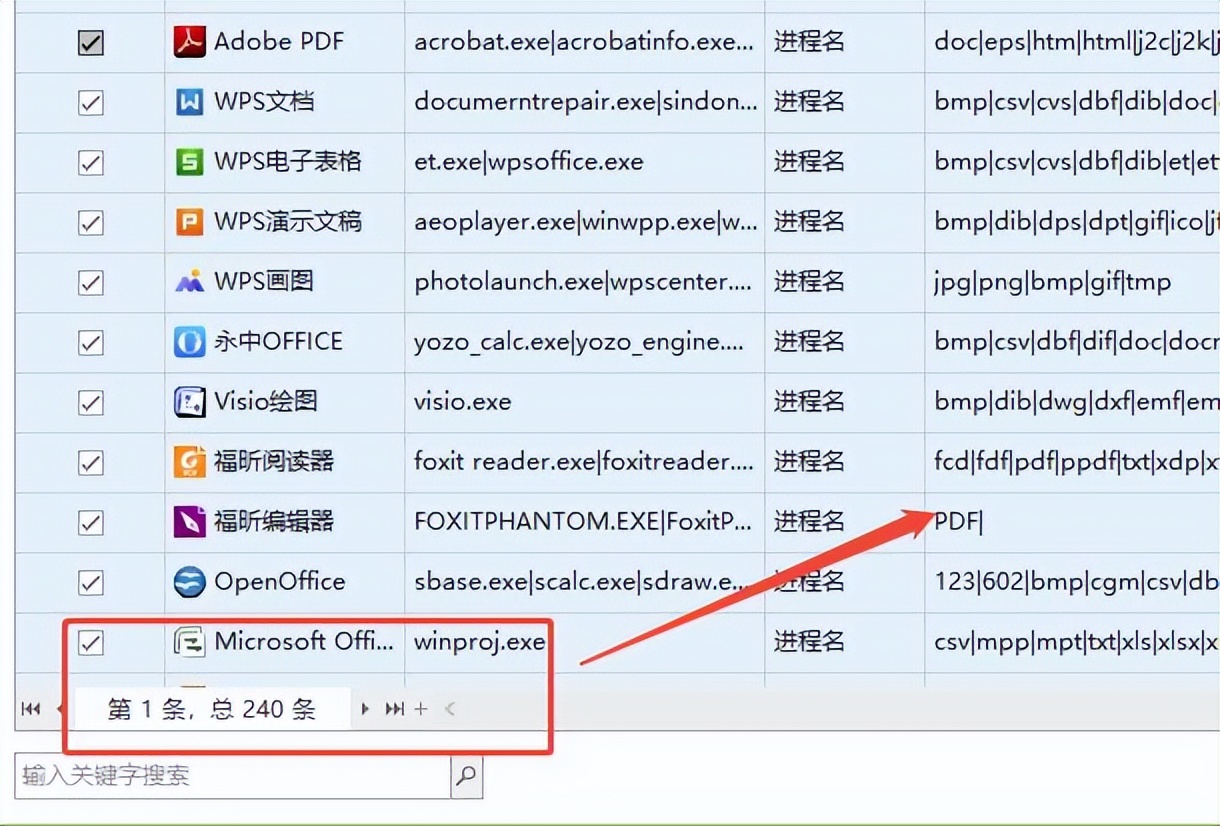
Task: Select the 永中OFFICE name cell
Action: [x=285, y=342]
